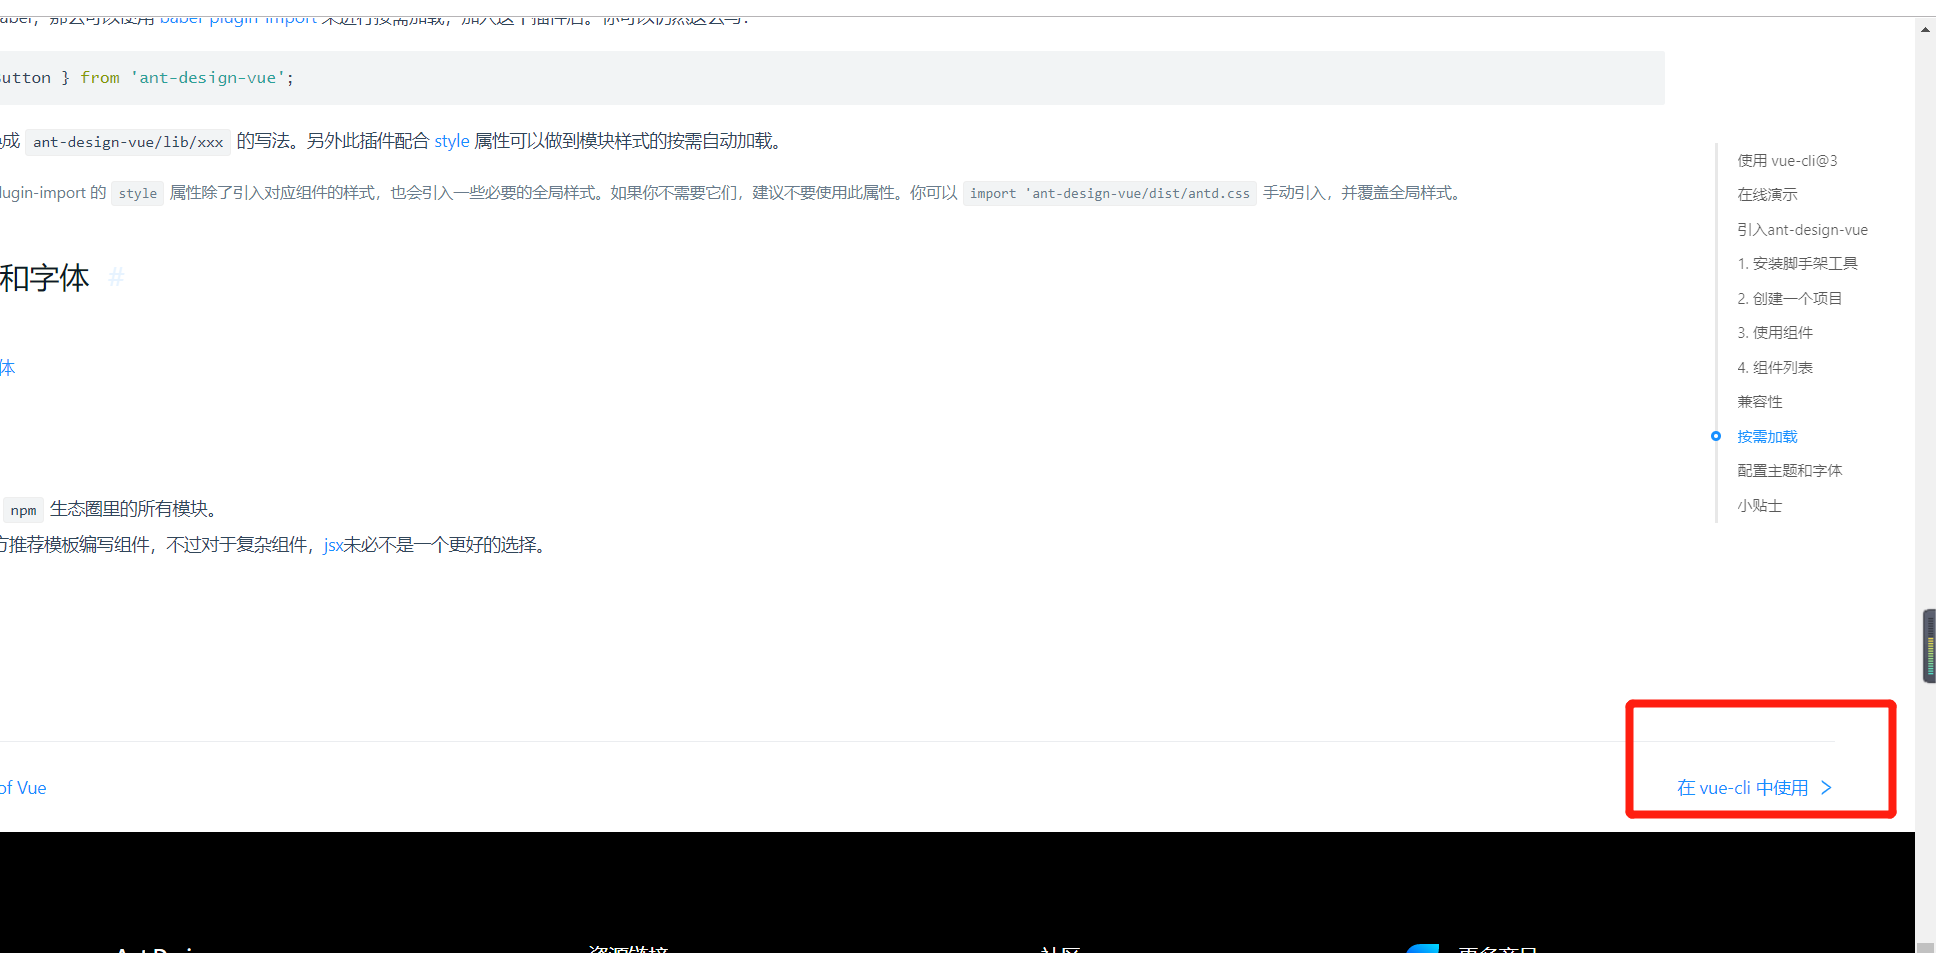Image resolution: width=1936 pixels, height=953 pixels.
Task: Go to '4. 组件列表' anchor
Action: click(1775, 368)
